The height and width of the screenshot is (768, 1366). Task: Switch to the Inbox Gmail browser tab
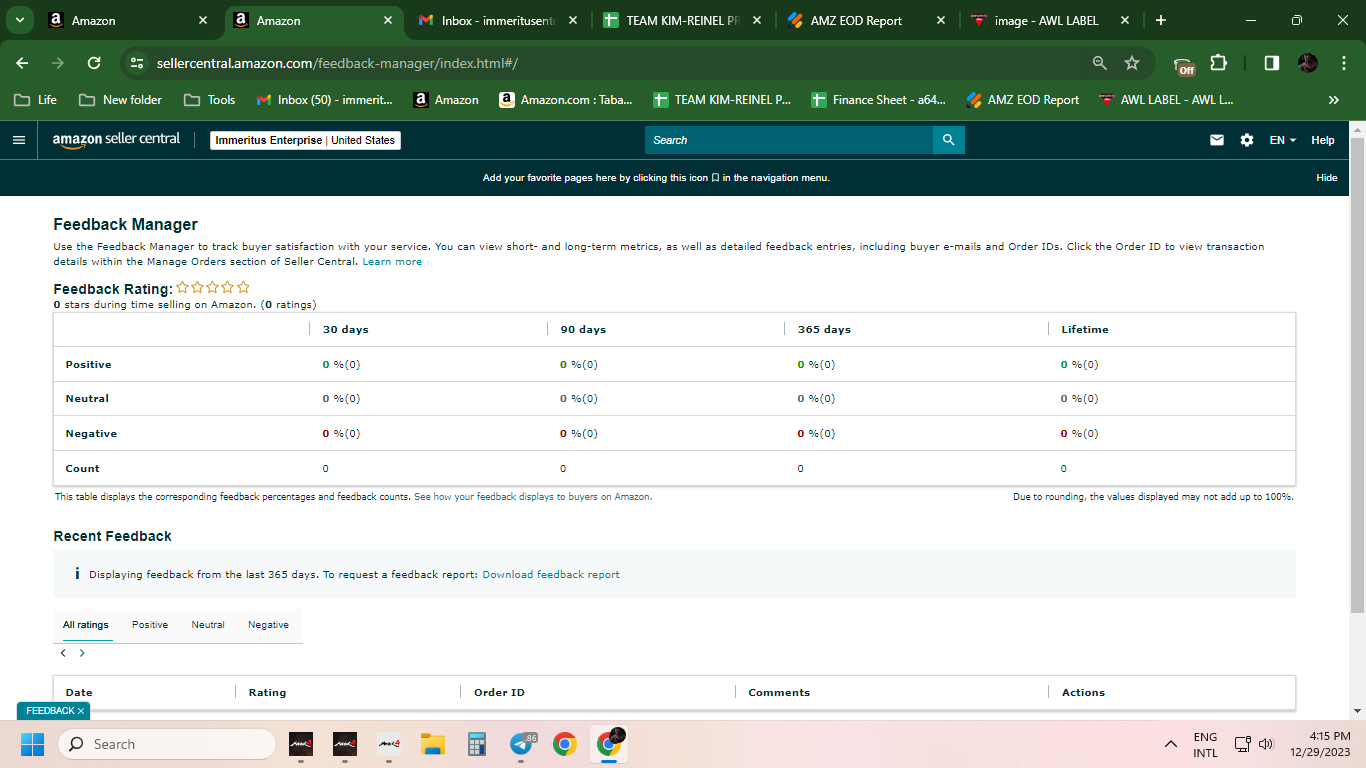tap(498, 20)
